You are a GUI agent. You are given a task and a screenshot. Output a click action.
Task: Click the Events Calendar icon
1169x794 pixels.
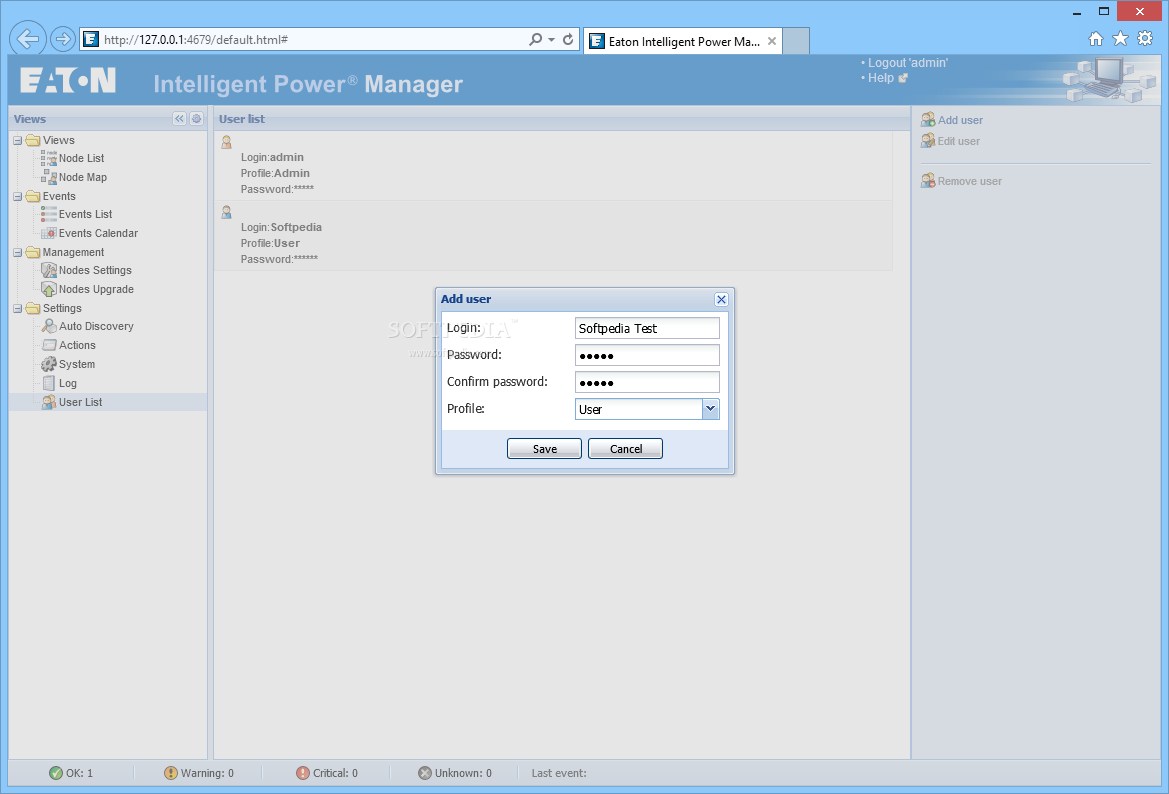pyautogui.click(x=48, y=233)
